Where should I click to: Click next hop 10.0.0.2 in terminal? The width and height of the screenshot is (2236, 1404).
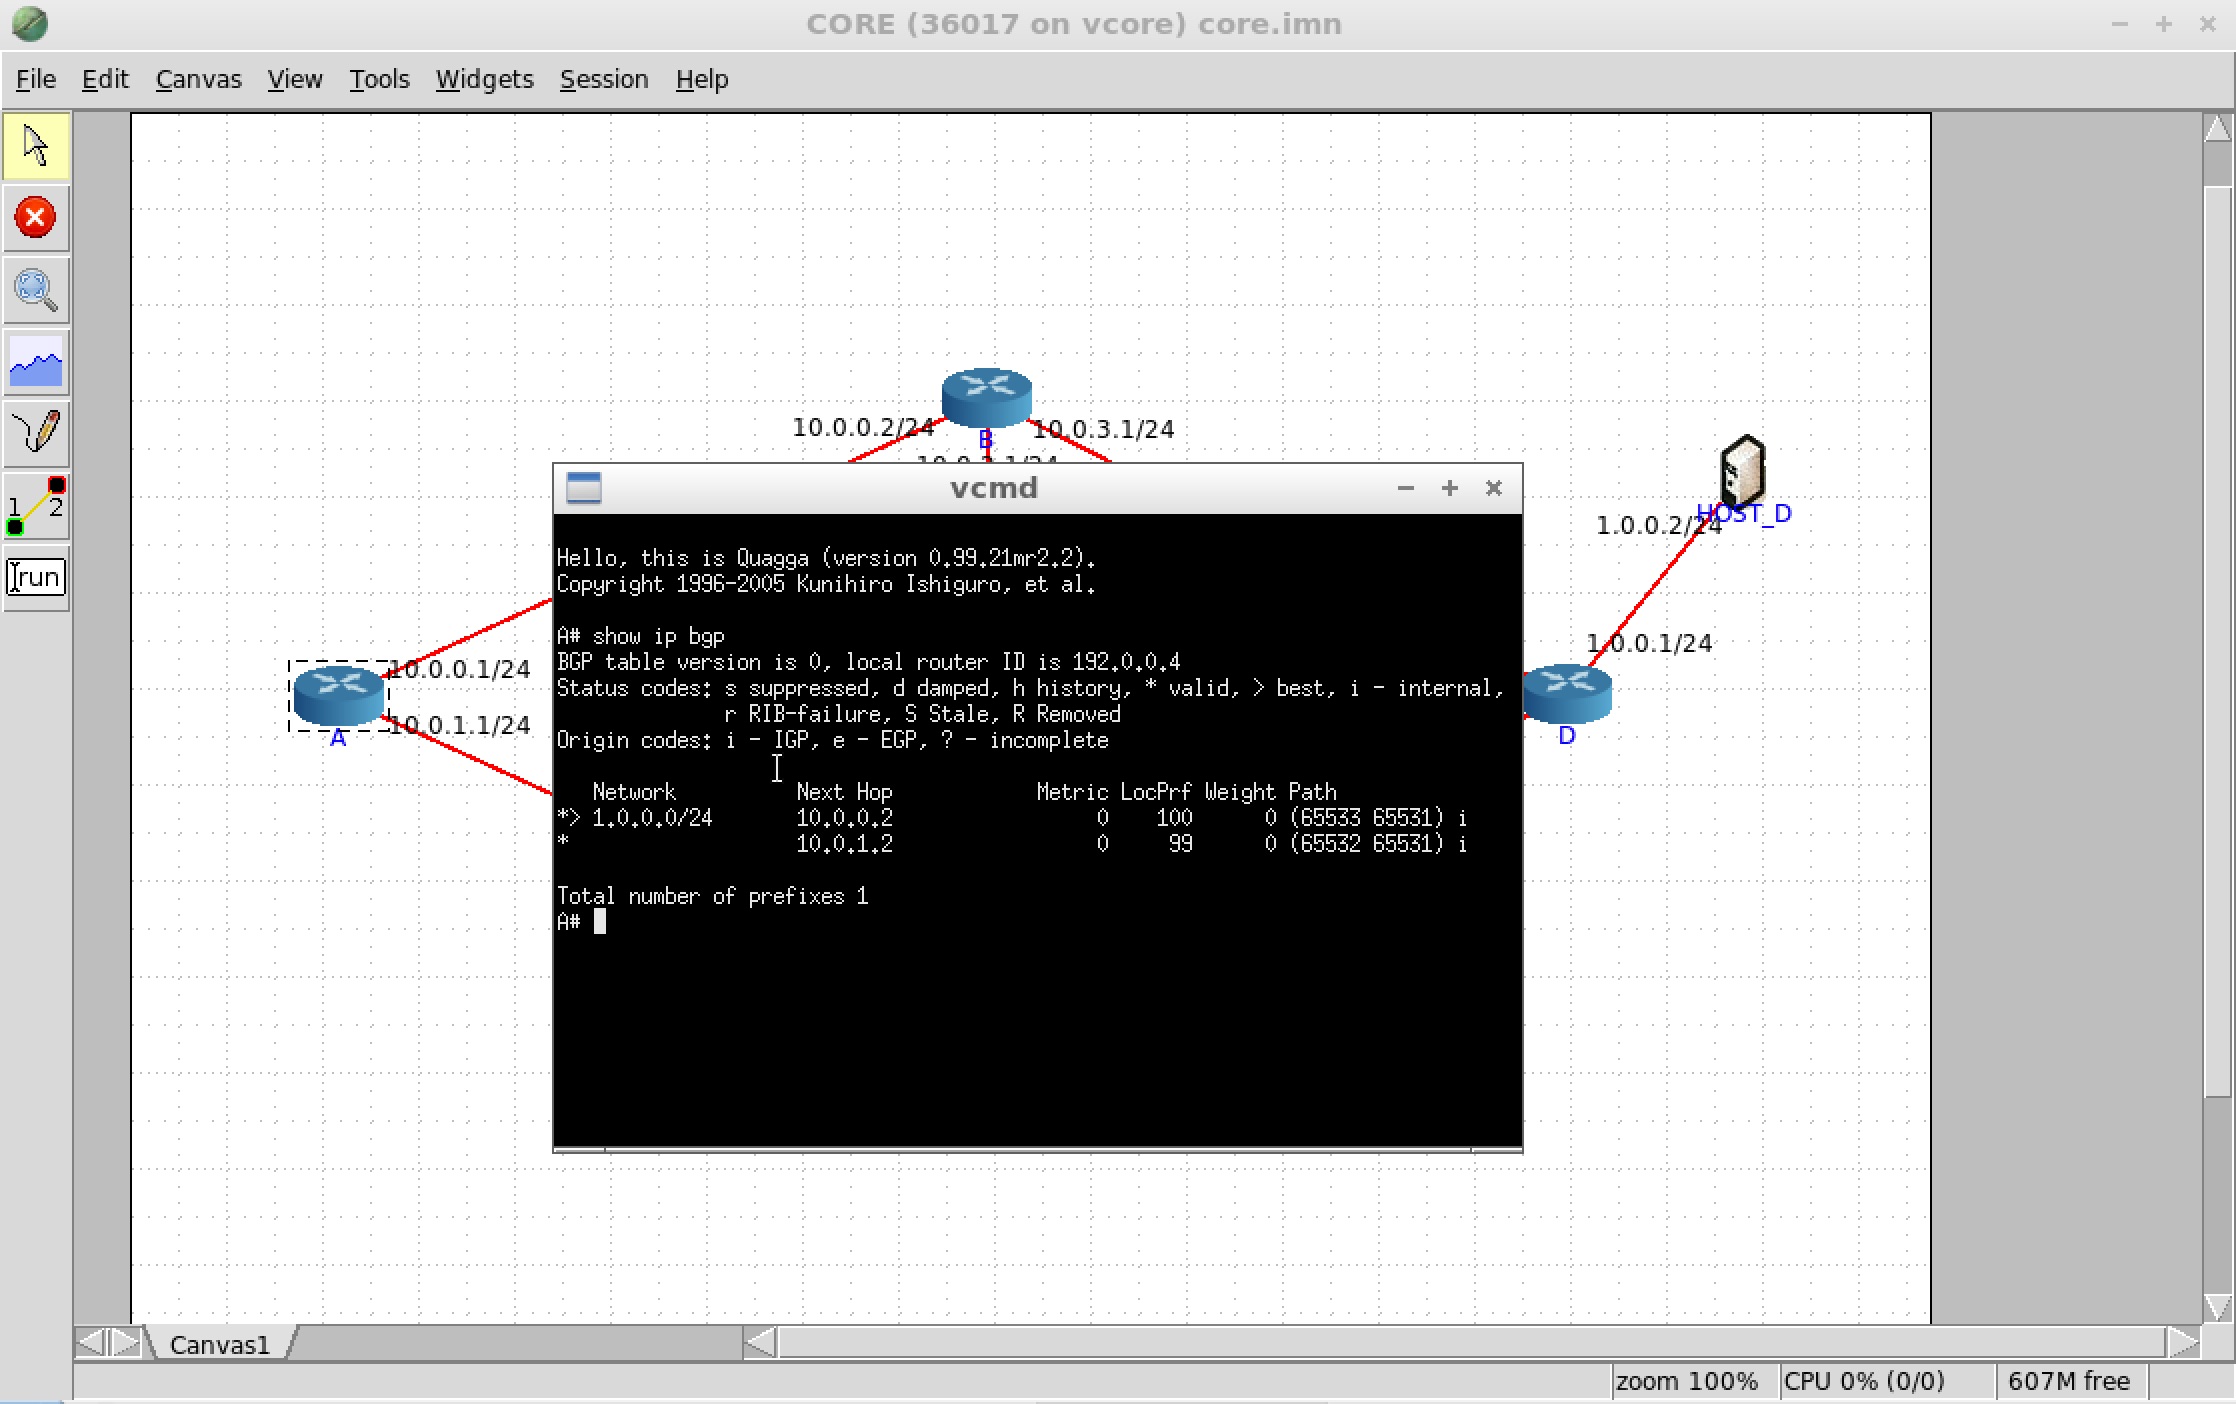point(845,818)
